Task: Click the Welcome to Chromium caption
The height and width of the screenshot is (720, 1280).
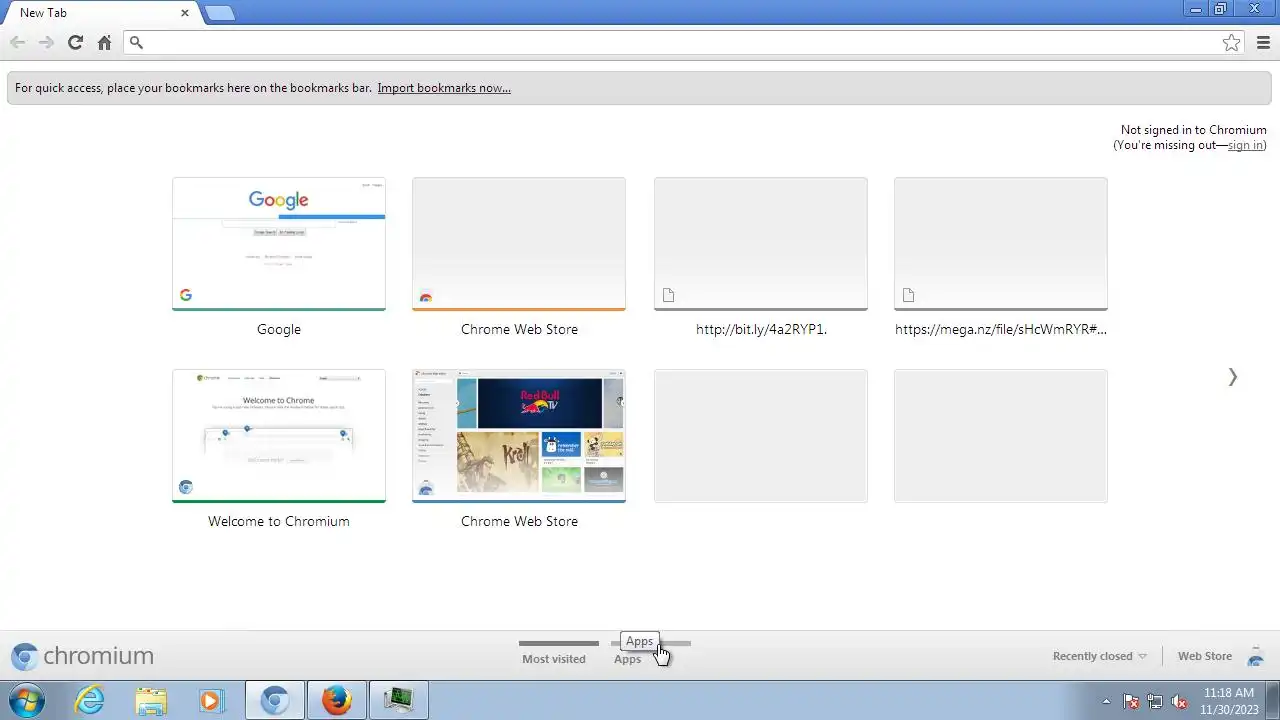Action: click(x=279, y=521)
